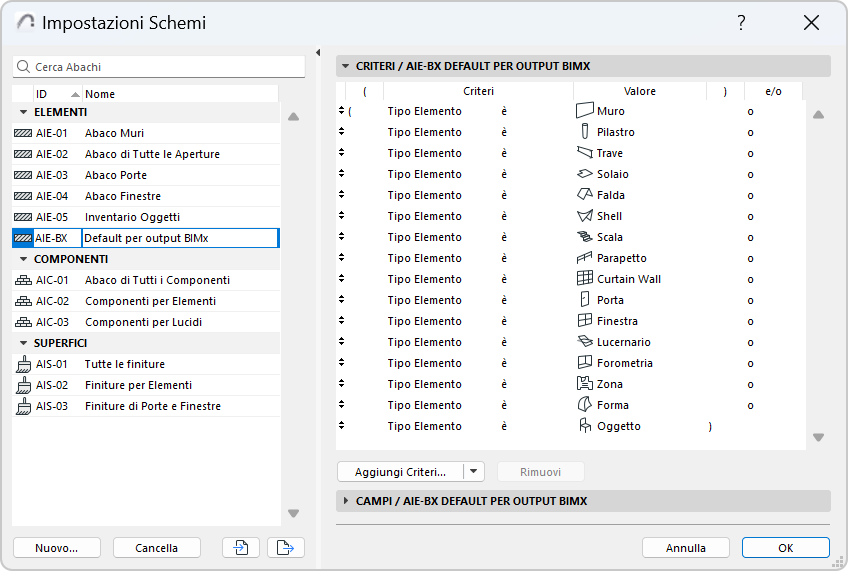The height and width of the screenshot is (571, 848).
Task: Click the Annulla button
Action: (x=686, y=548)
